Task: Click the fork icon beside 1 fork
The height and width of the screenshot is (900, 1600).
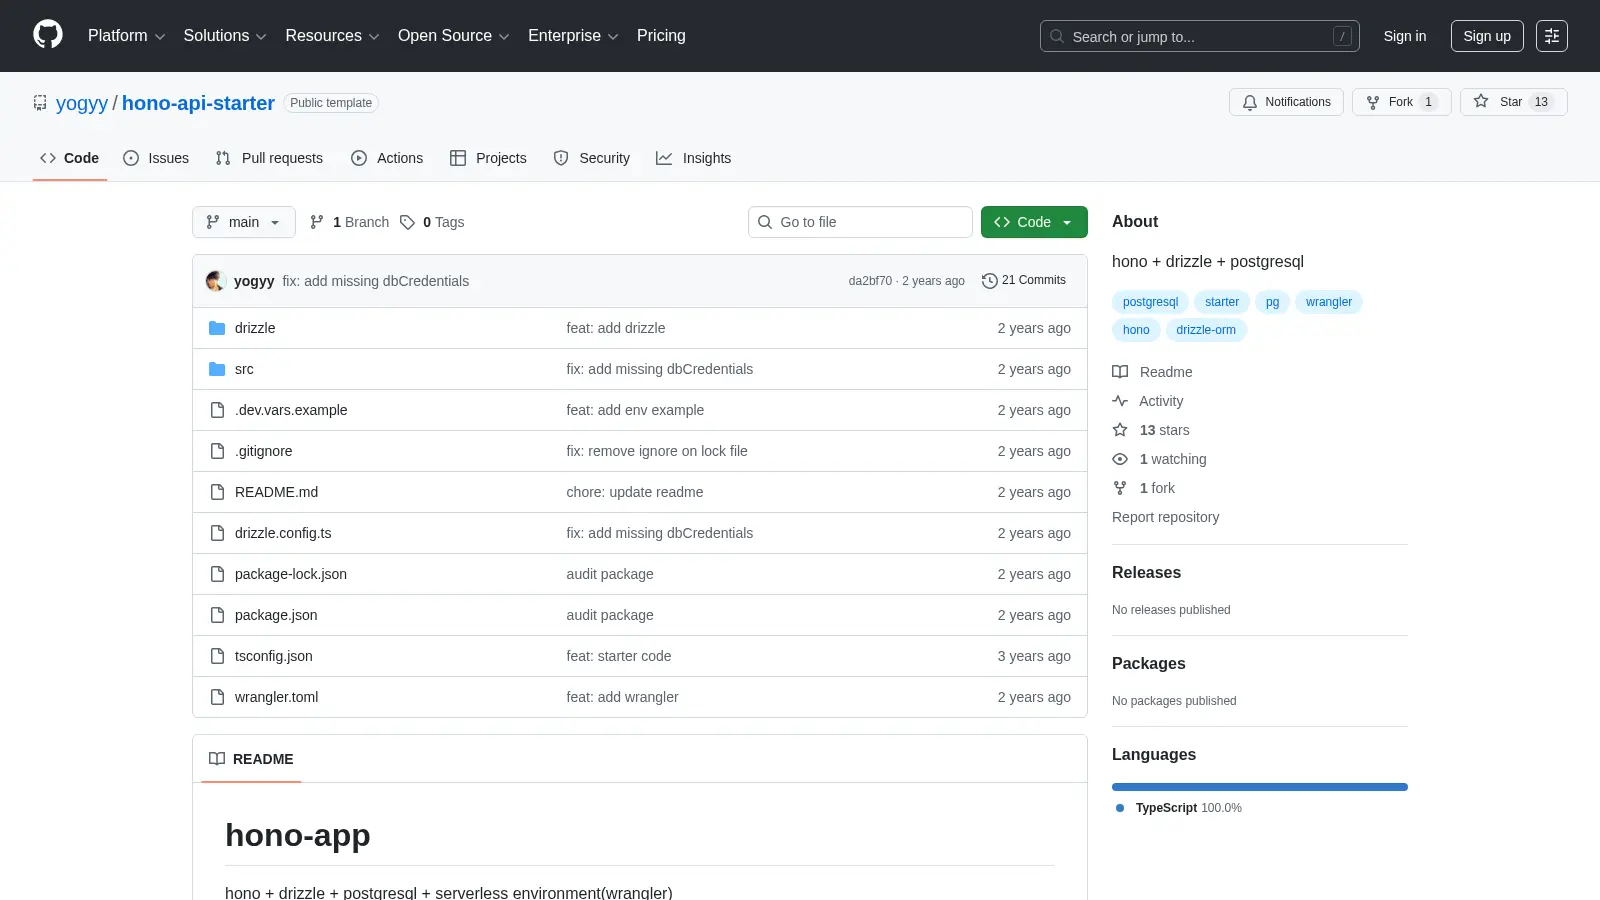Action: click(x=1120, y=488)
